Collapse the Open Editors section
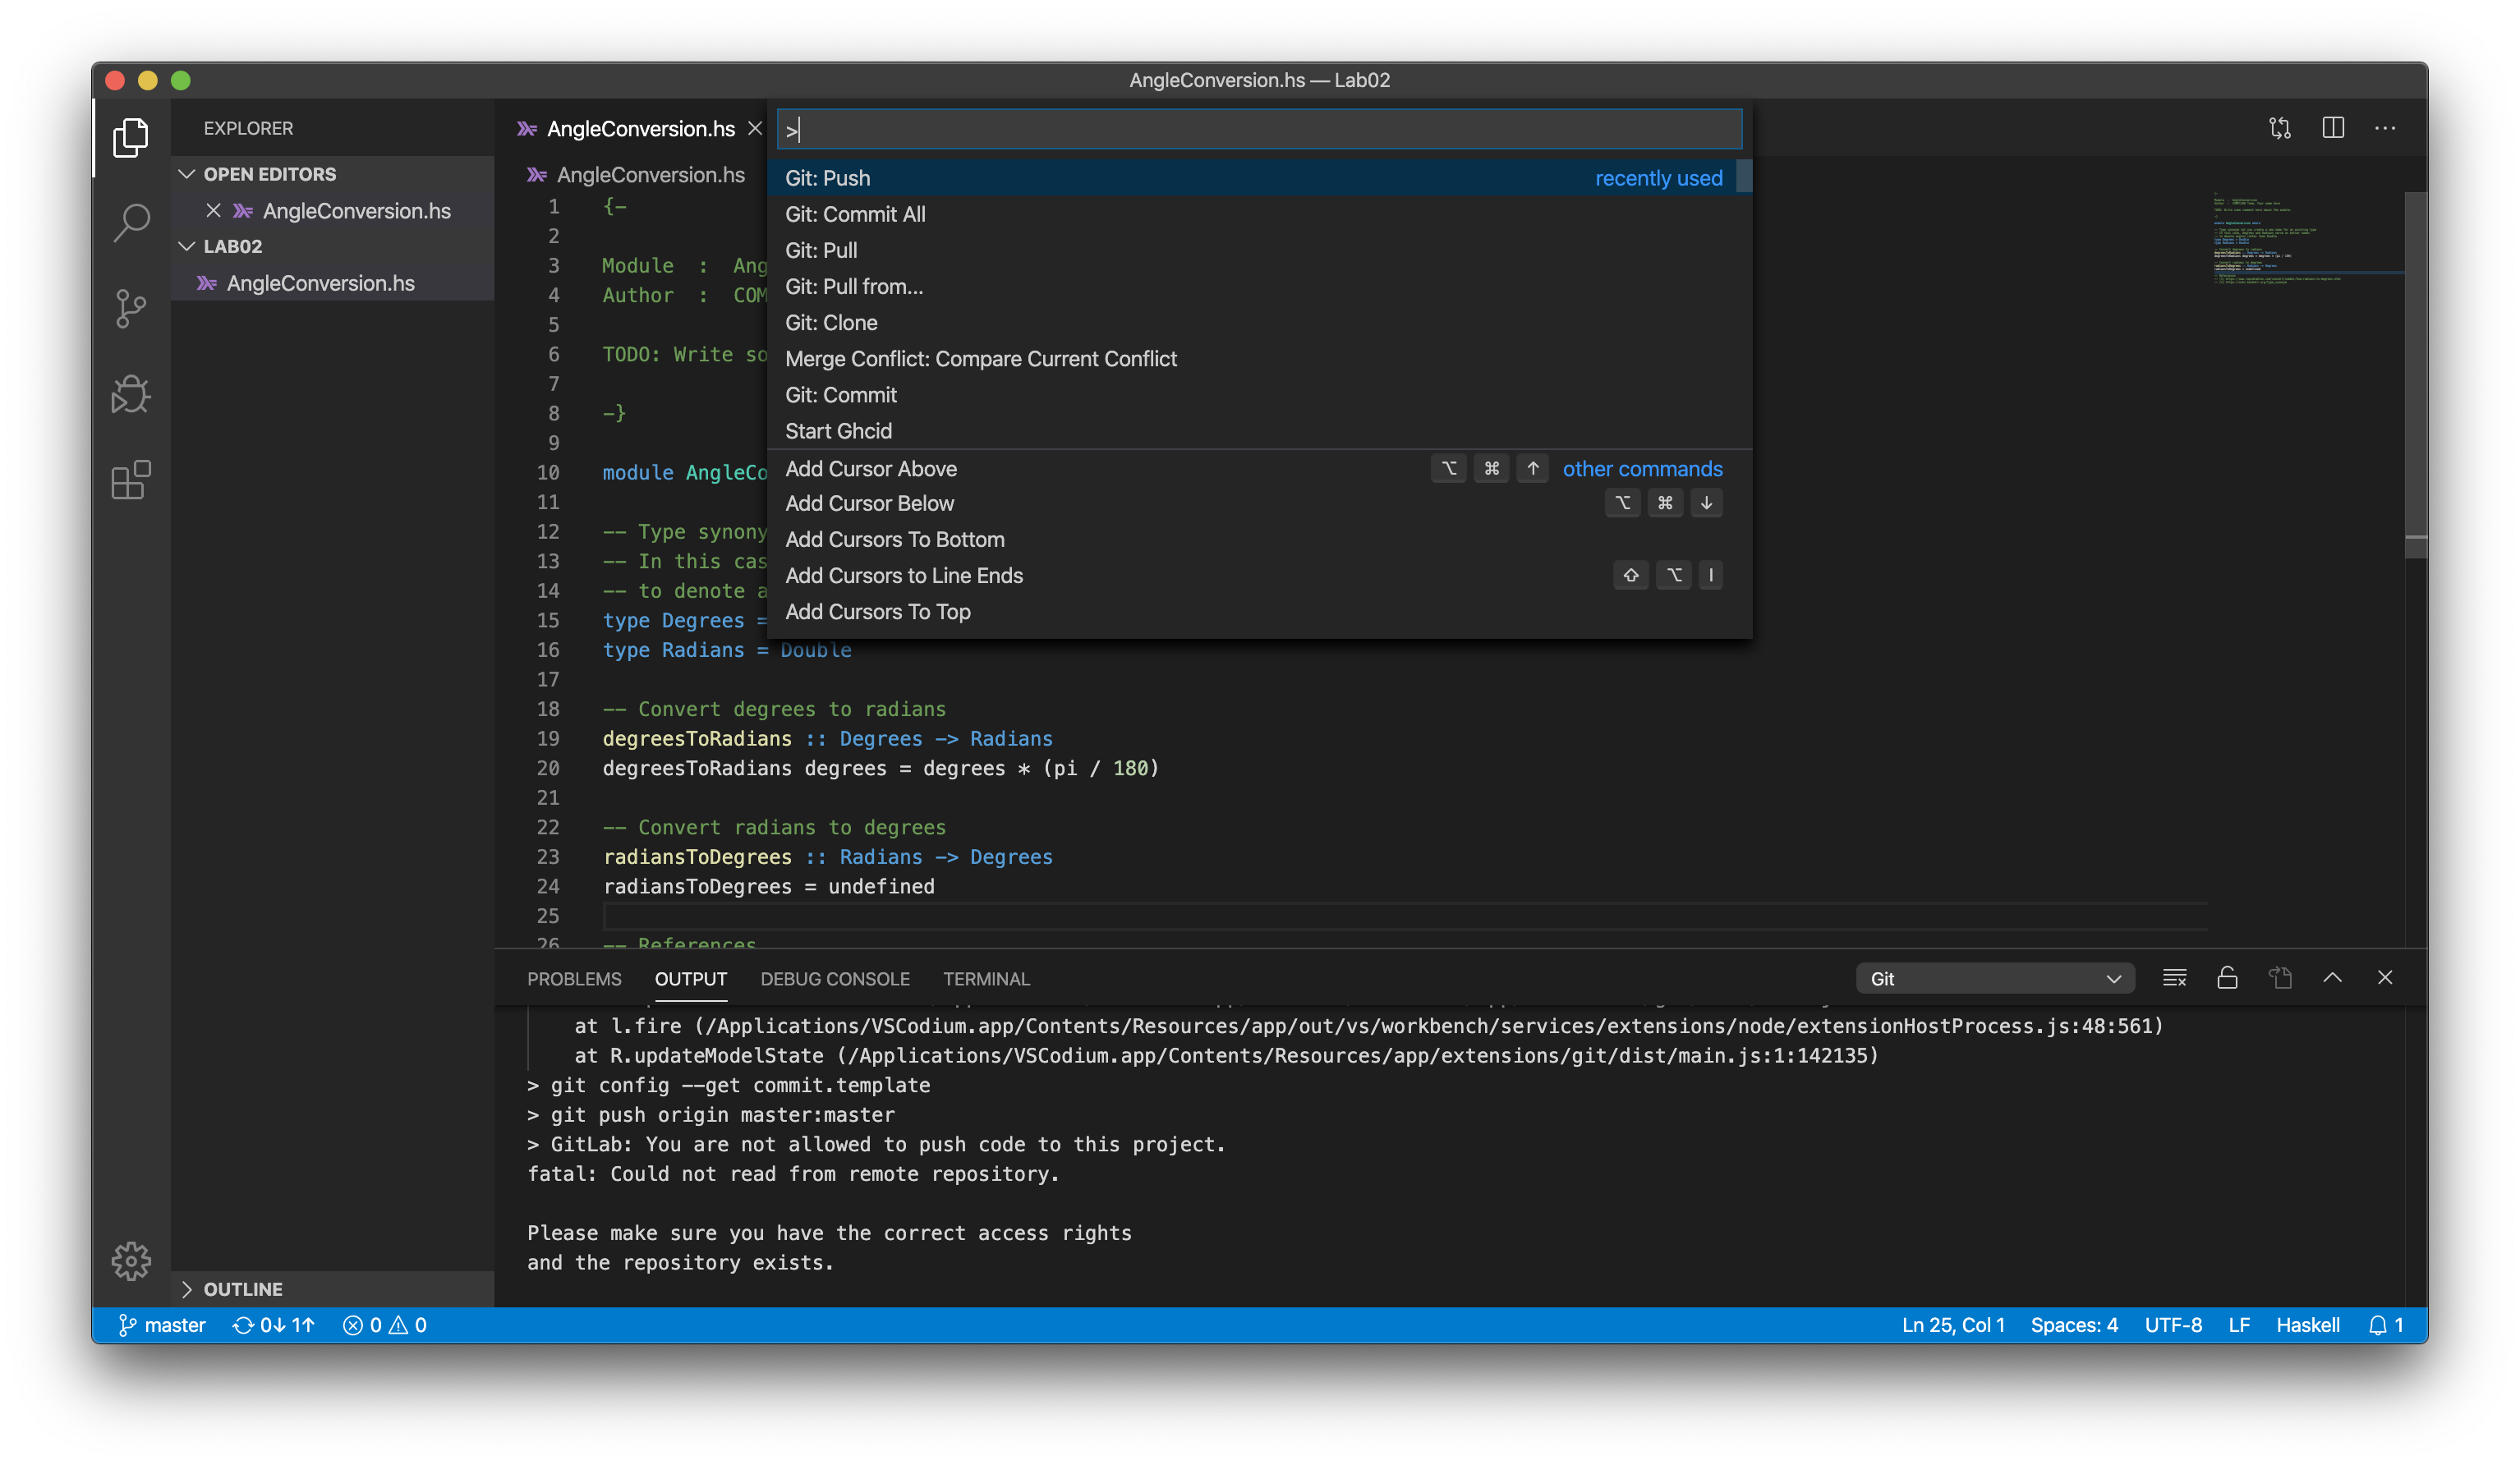2520x1465 pixels. (333, 174)
